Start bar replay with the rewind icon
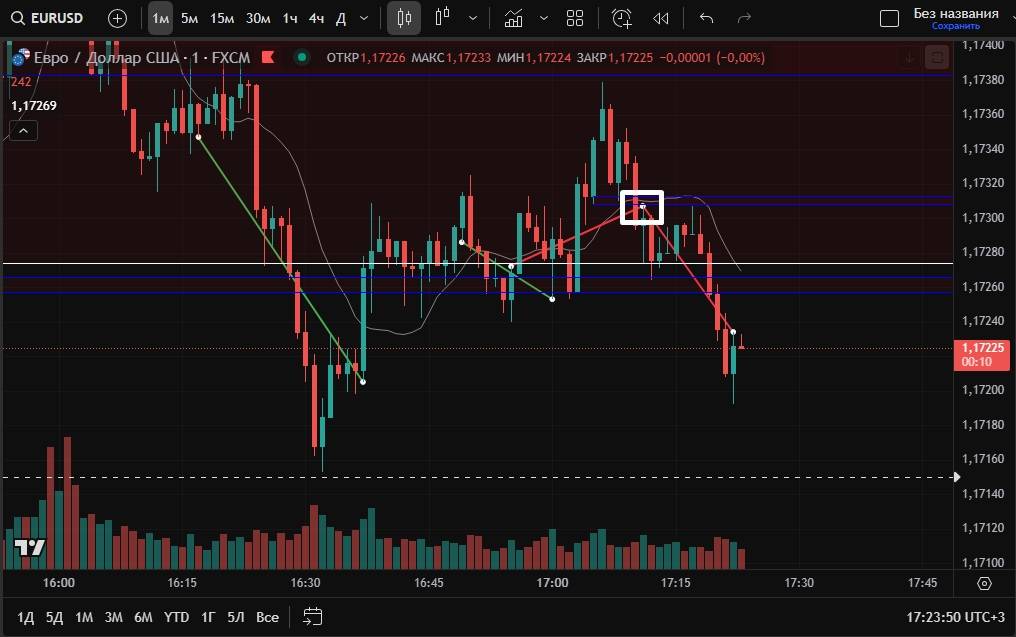 (660, 18)
